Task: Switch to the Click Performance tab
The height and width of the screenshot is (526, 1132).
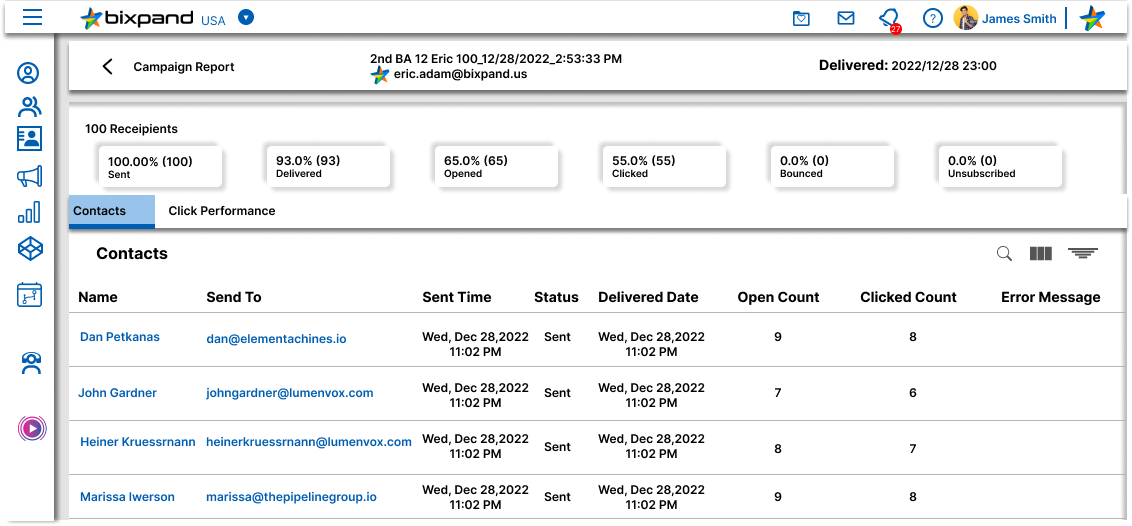Action: tap(221, 211)
